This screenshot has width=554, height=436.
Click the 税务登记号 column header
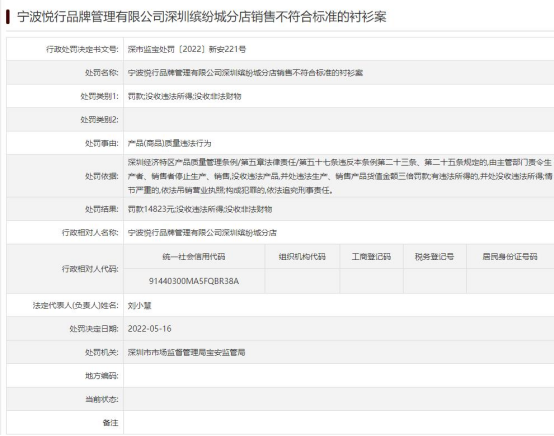point(434,257)
